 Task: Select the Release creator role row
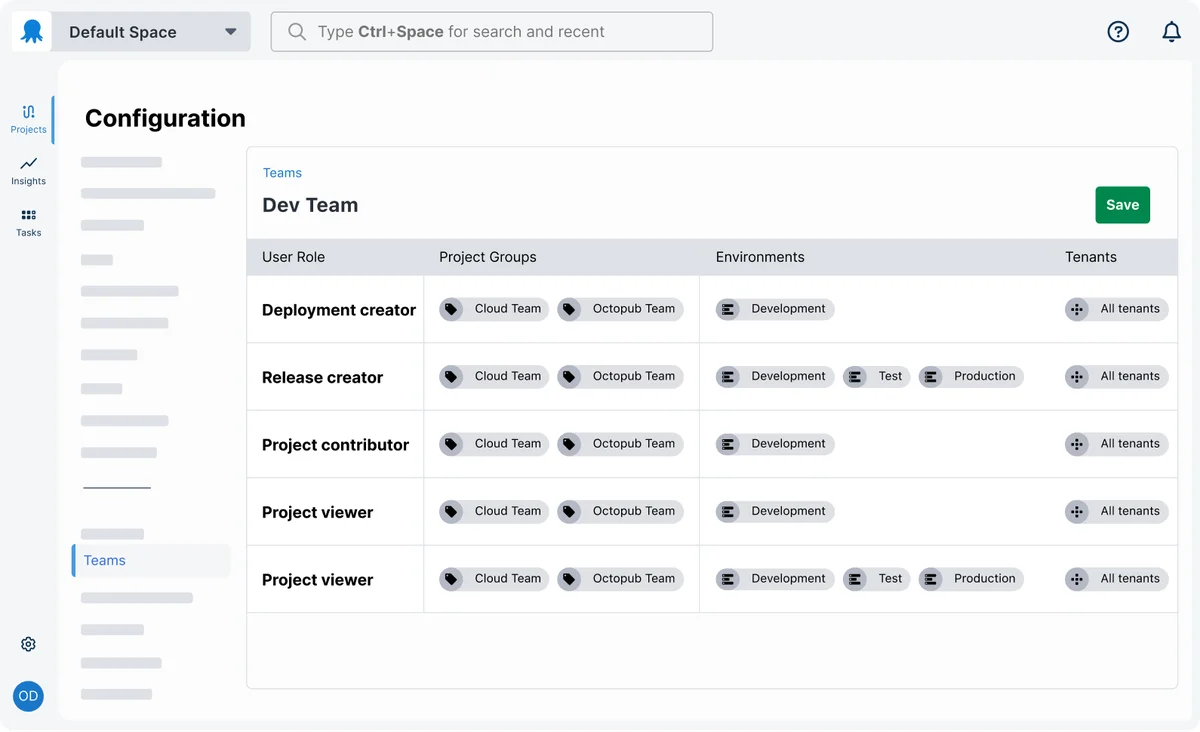(323, 378)
